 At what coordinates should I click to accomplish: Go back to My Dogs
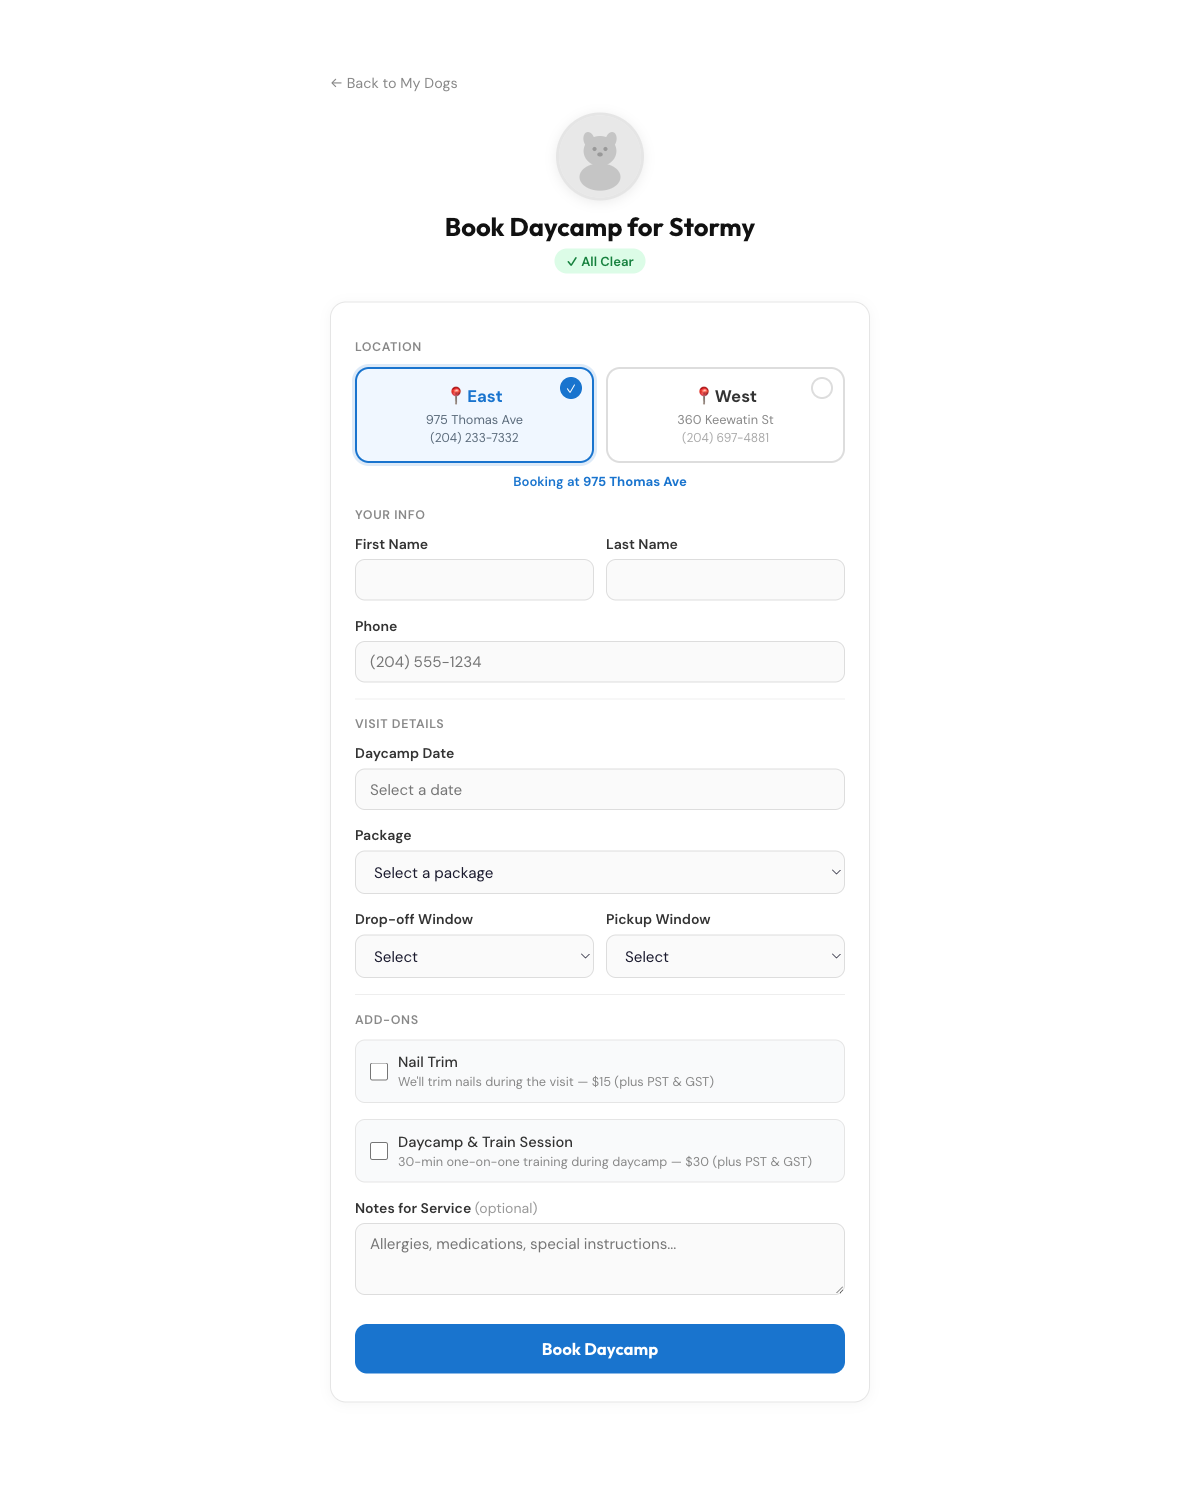point(394,83)
